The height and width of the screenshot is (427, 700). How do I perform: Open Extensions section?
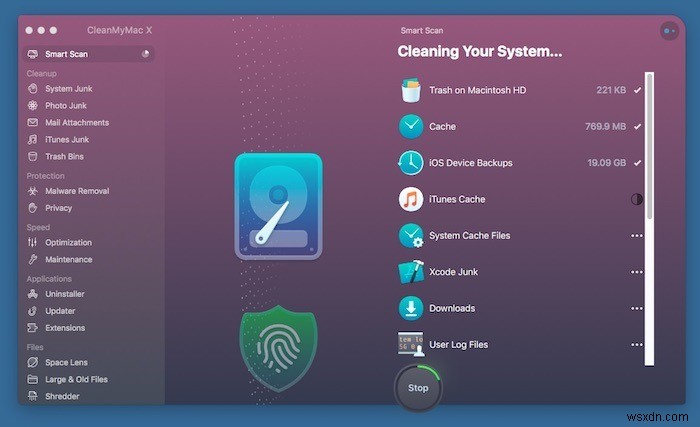65,327
